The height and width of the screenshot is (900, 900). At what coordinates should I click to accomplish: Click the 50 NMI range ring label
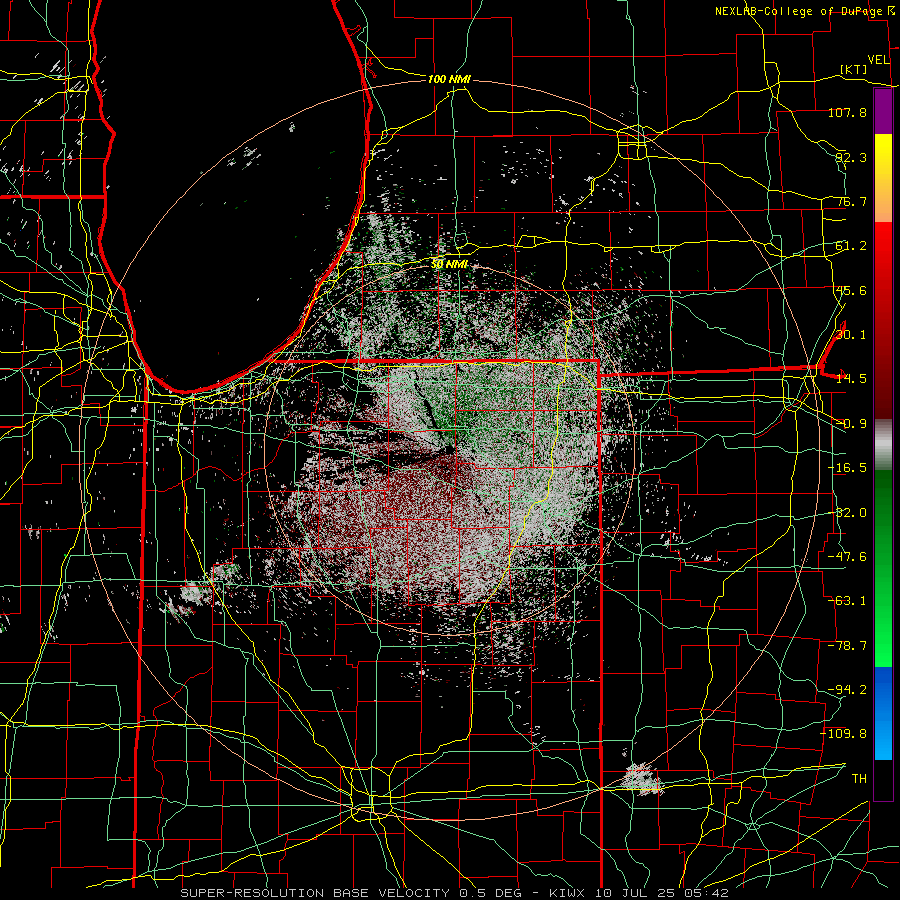click(x=449, y=264)
